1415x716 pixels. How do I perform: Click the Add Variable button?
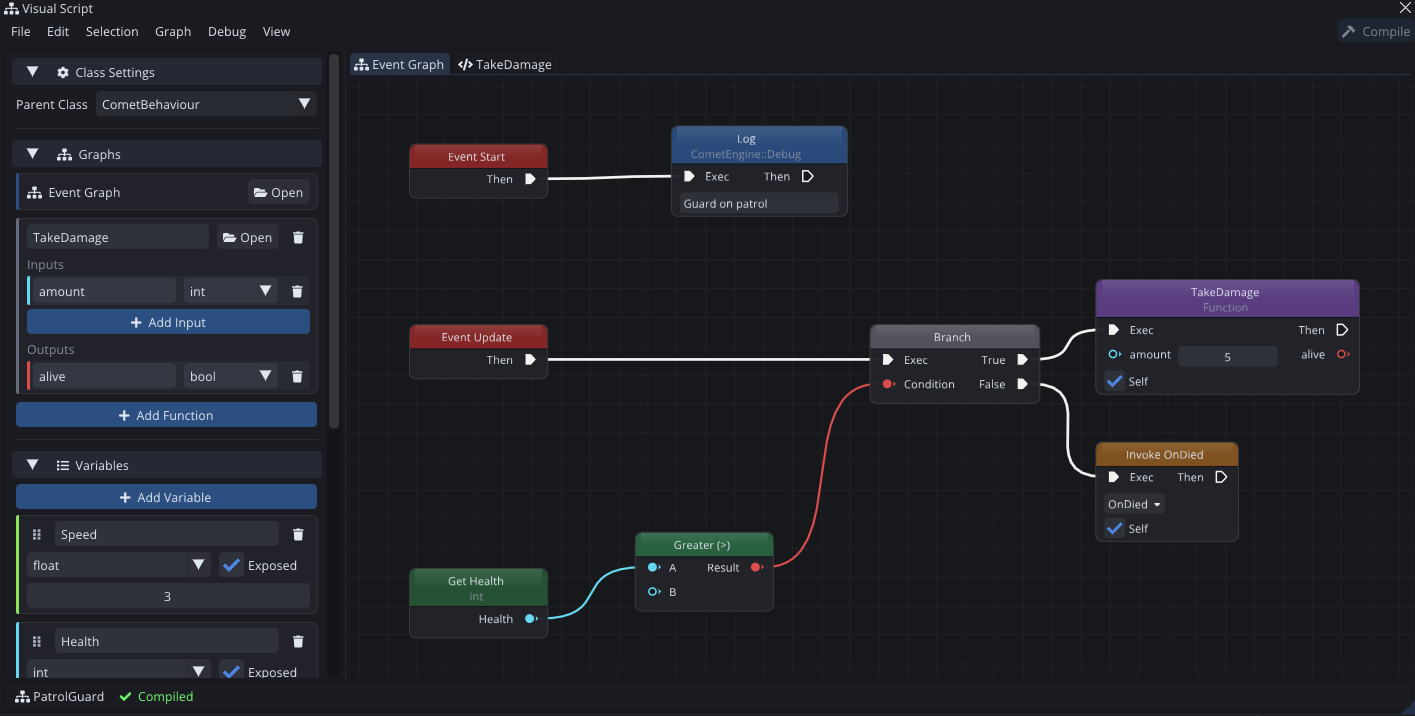(166, 497)
